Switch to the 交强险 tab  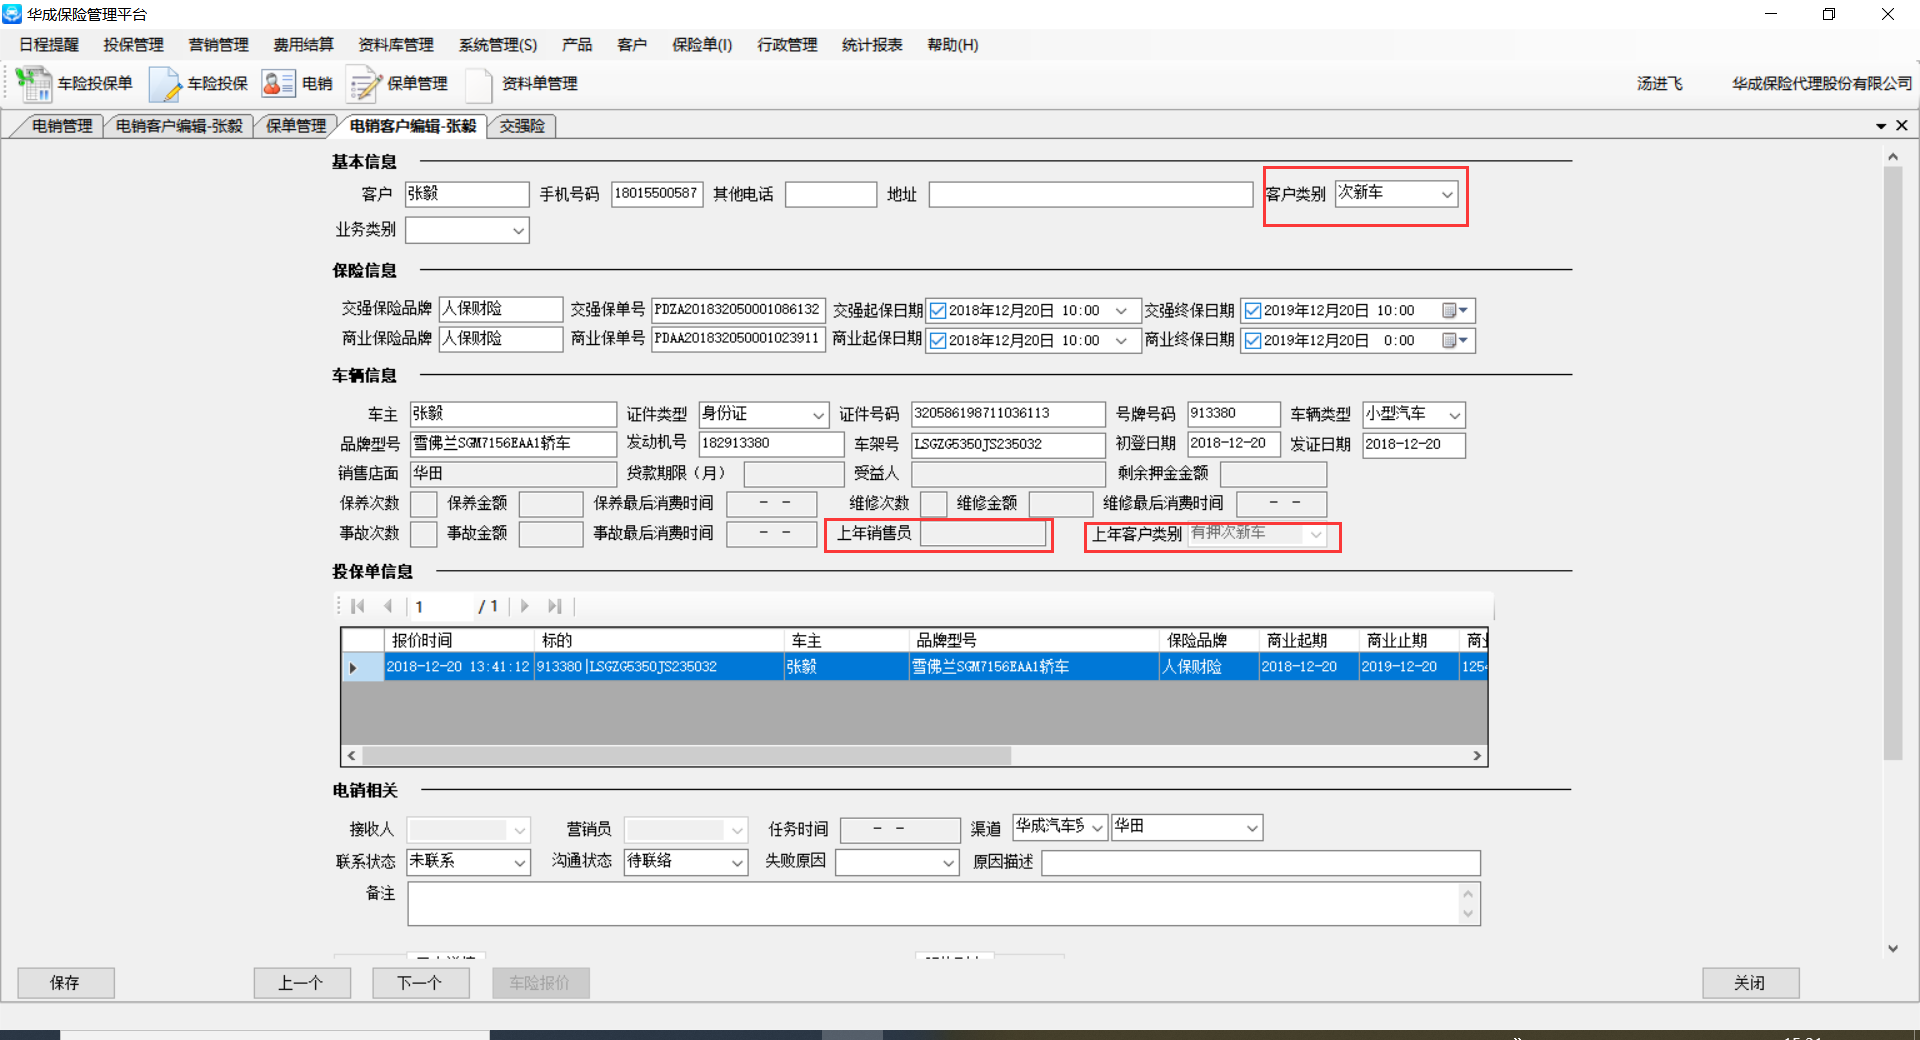click(x=522, y=126)
